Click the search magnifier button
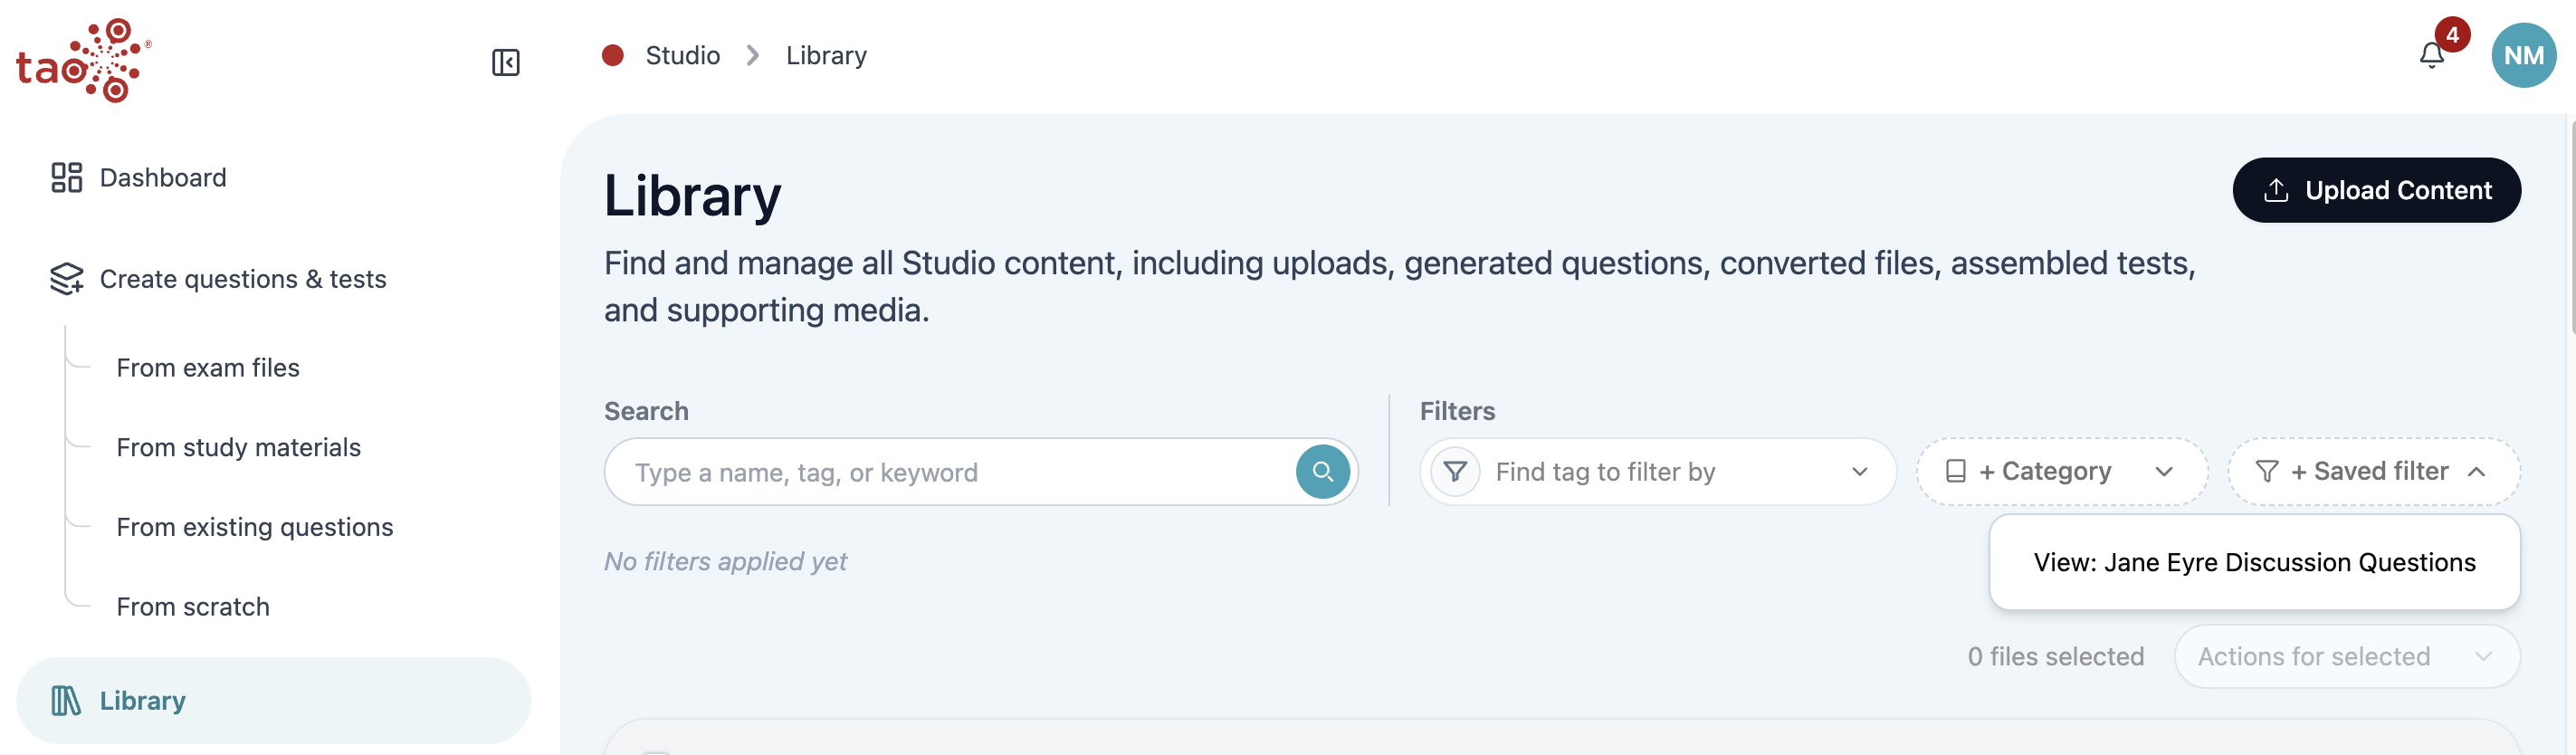Screen dimensions: 2576x755 1322,472
